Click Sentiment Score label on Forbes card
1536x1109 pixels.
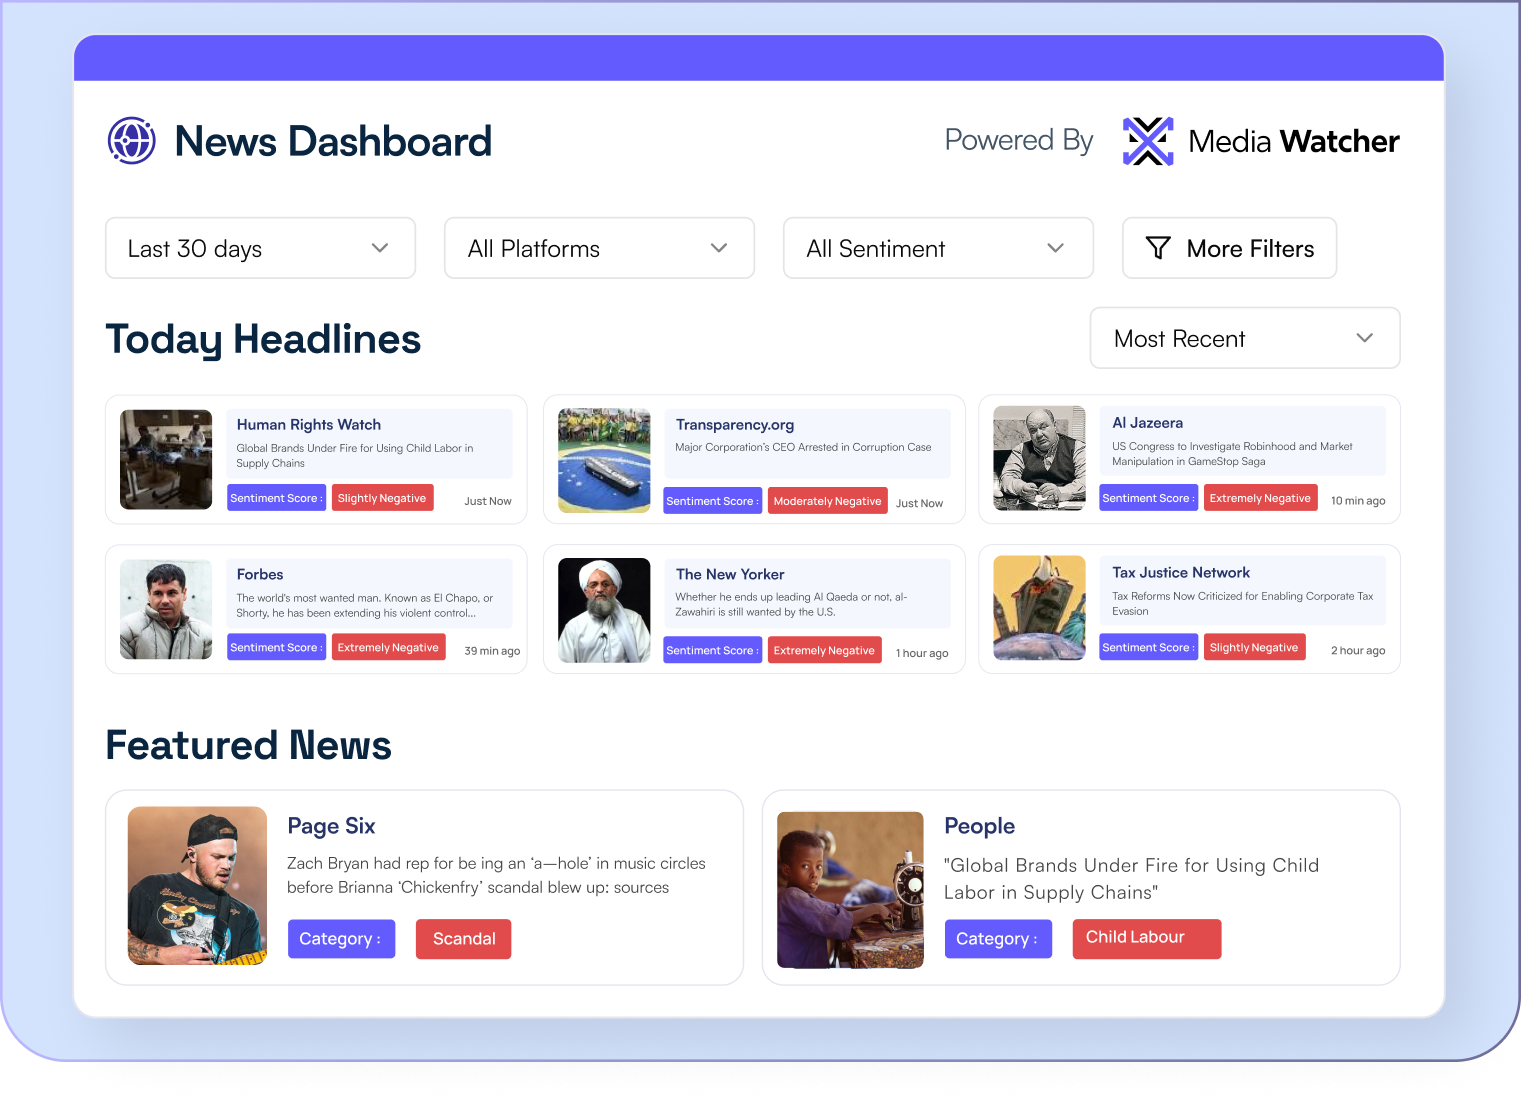point(276,647)
